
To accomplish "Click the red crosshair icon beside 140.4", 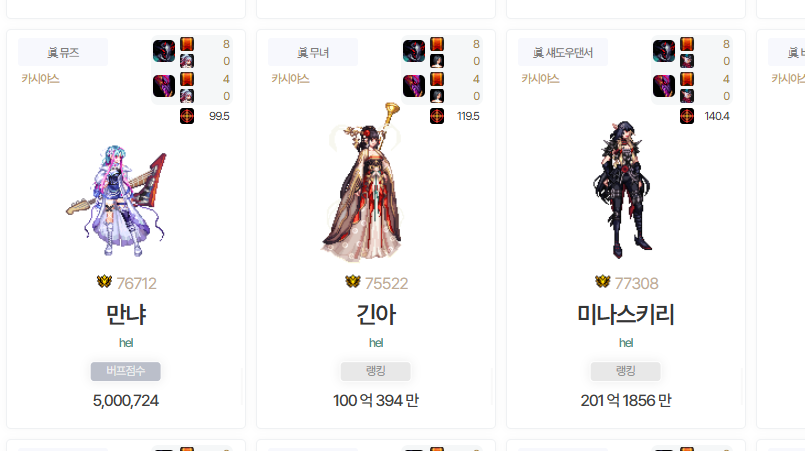I will point(687,116).
